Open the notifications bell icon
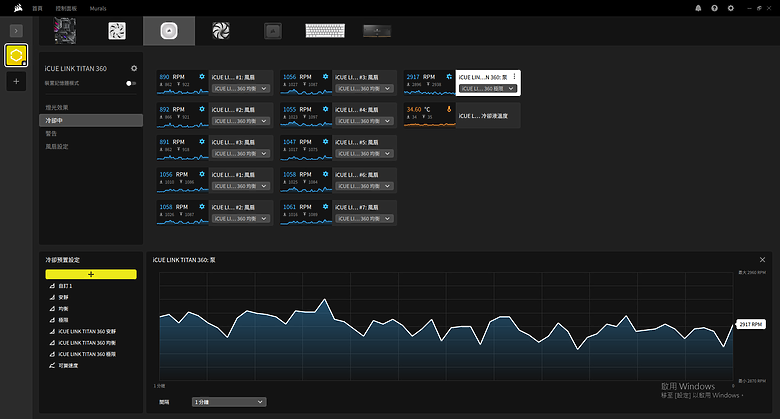 point(698,7)
